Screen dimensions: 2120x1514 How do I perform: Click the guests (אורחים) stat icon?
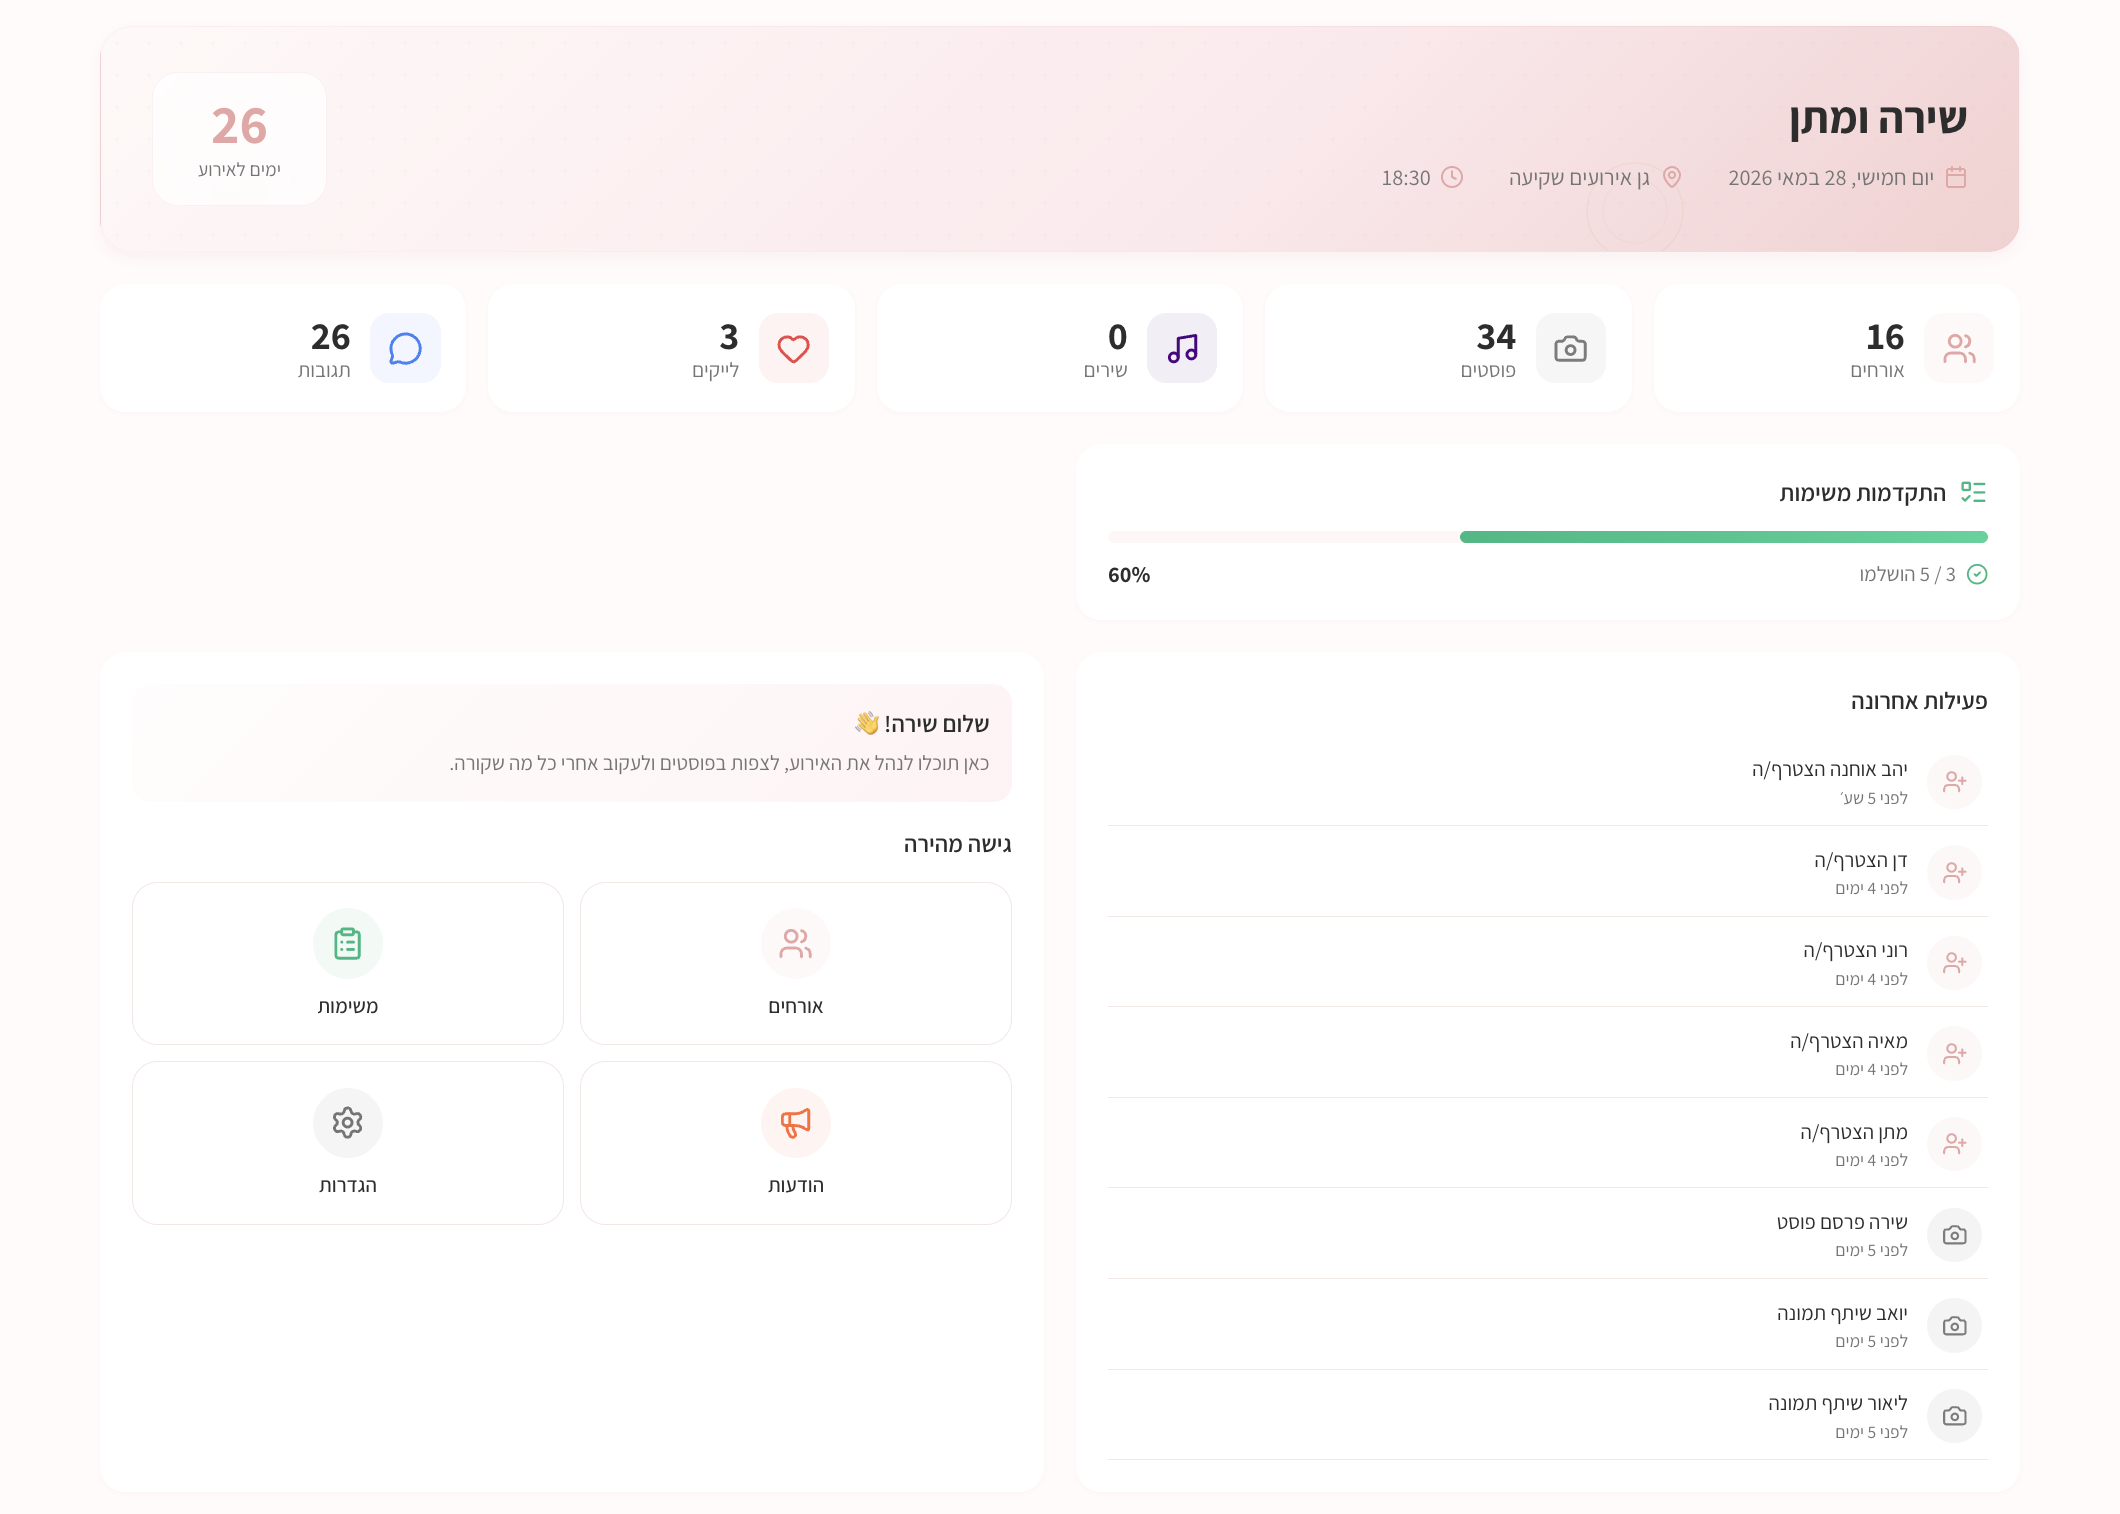pos(1958,348)
